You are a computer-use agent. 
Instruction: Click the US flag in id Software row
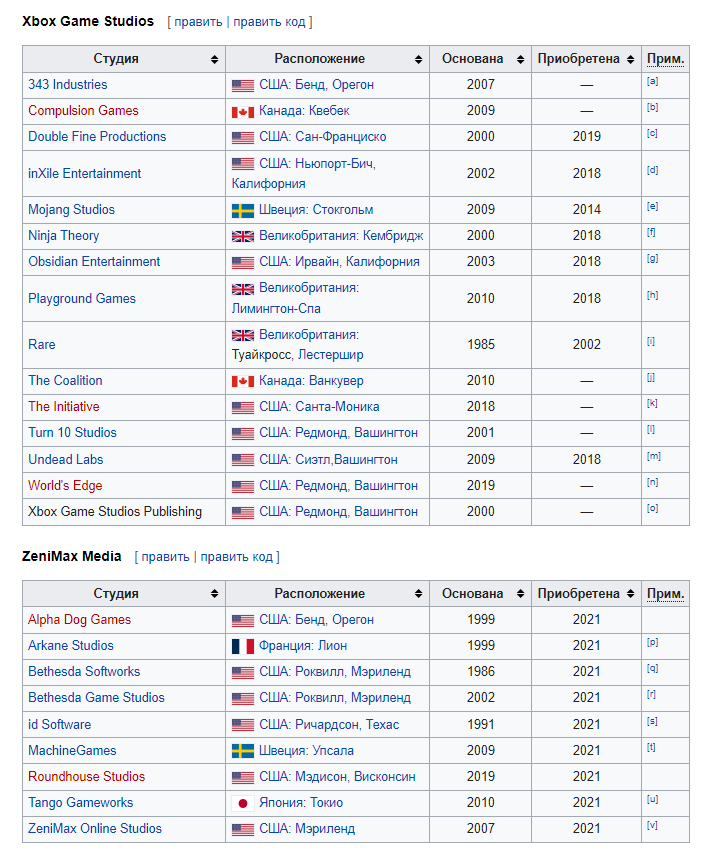[x=242, y=725]
